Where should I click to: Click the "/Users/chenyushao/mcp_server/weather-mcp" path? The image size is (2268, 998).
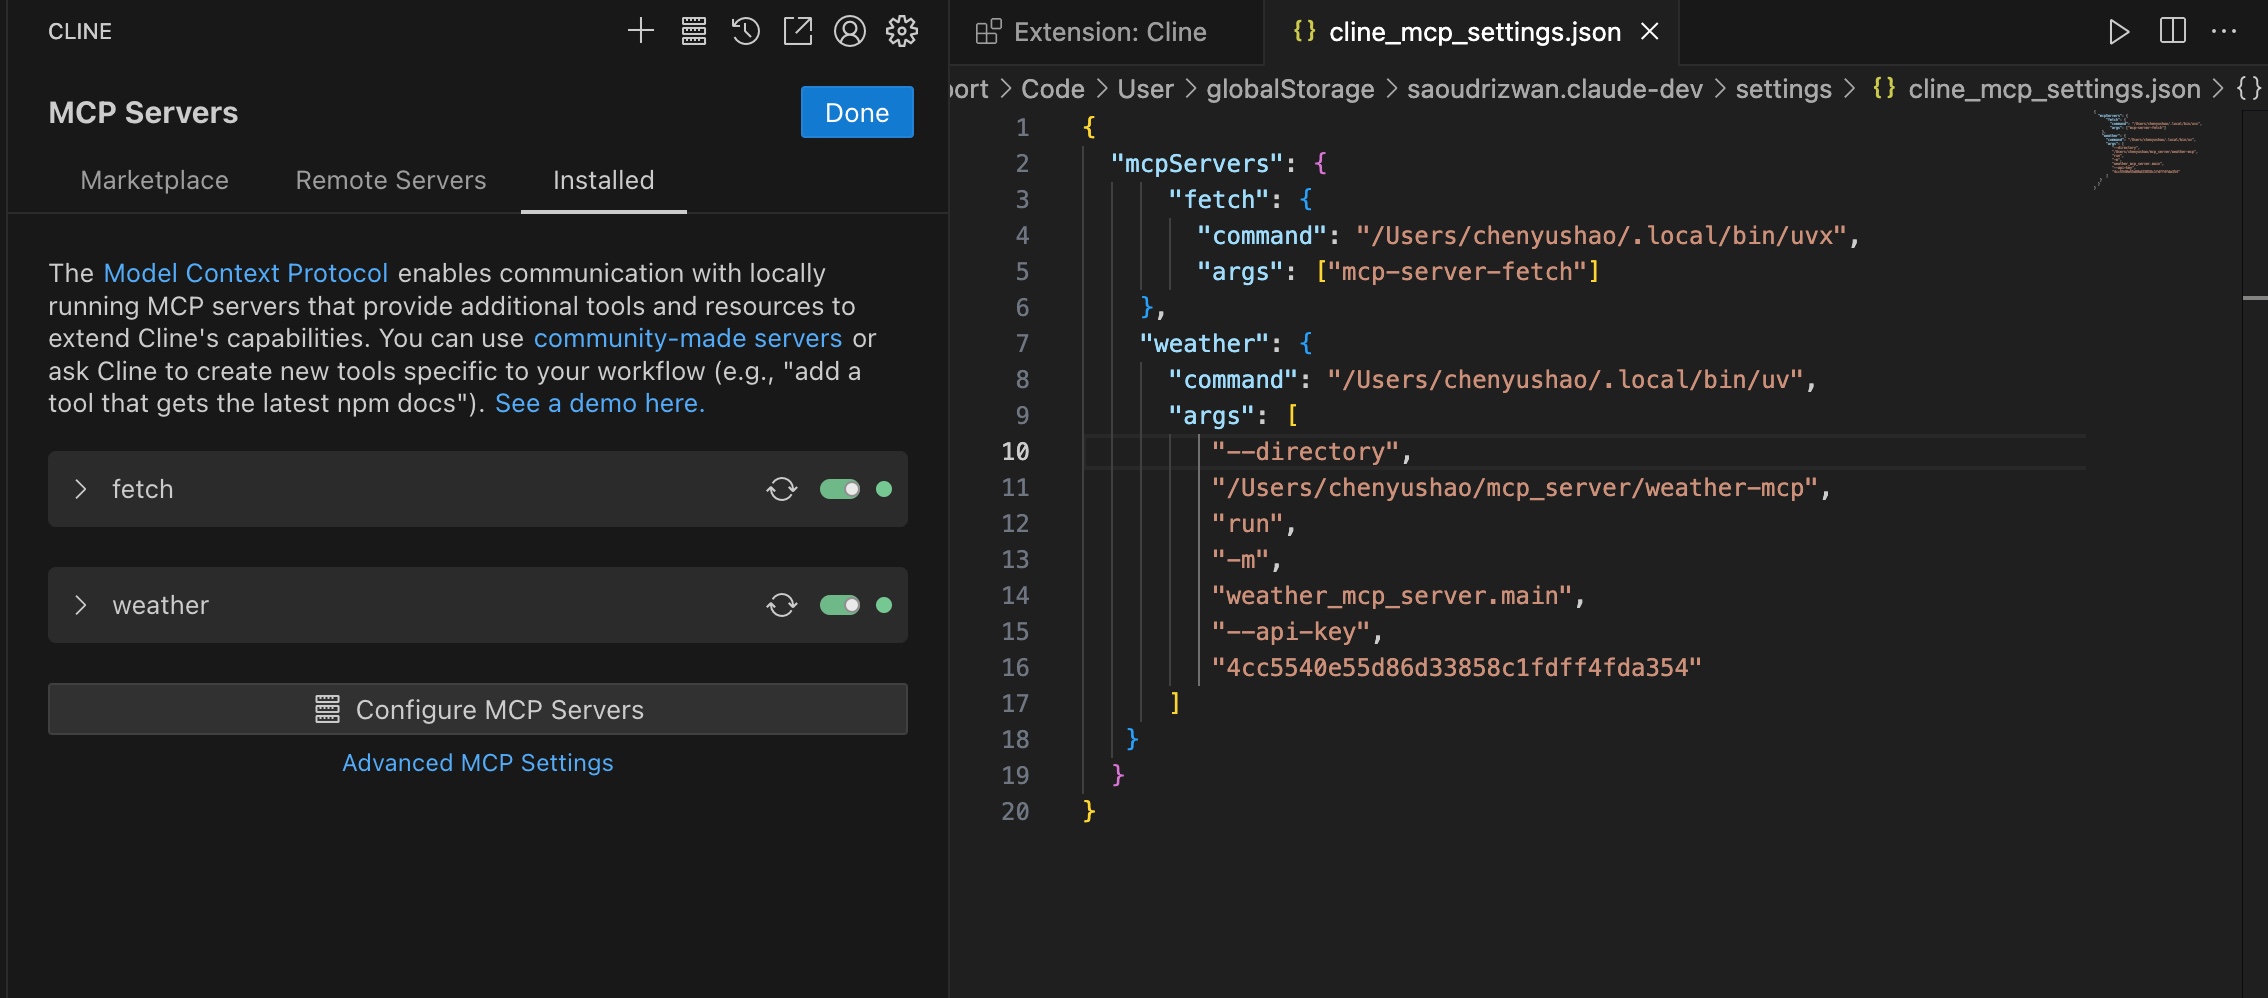(x=1514, y=487)
